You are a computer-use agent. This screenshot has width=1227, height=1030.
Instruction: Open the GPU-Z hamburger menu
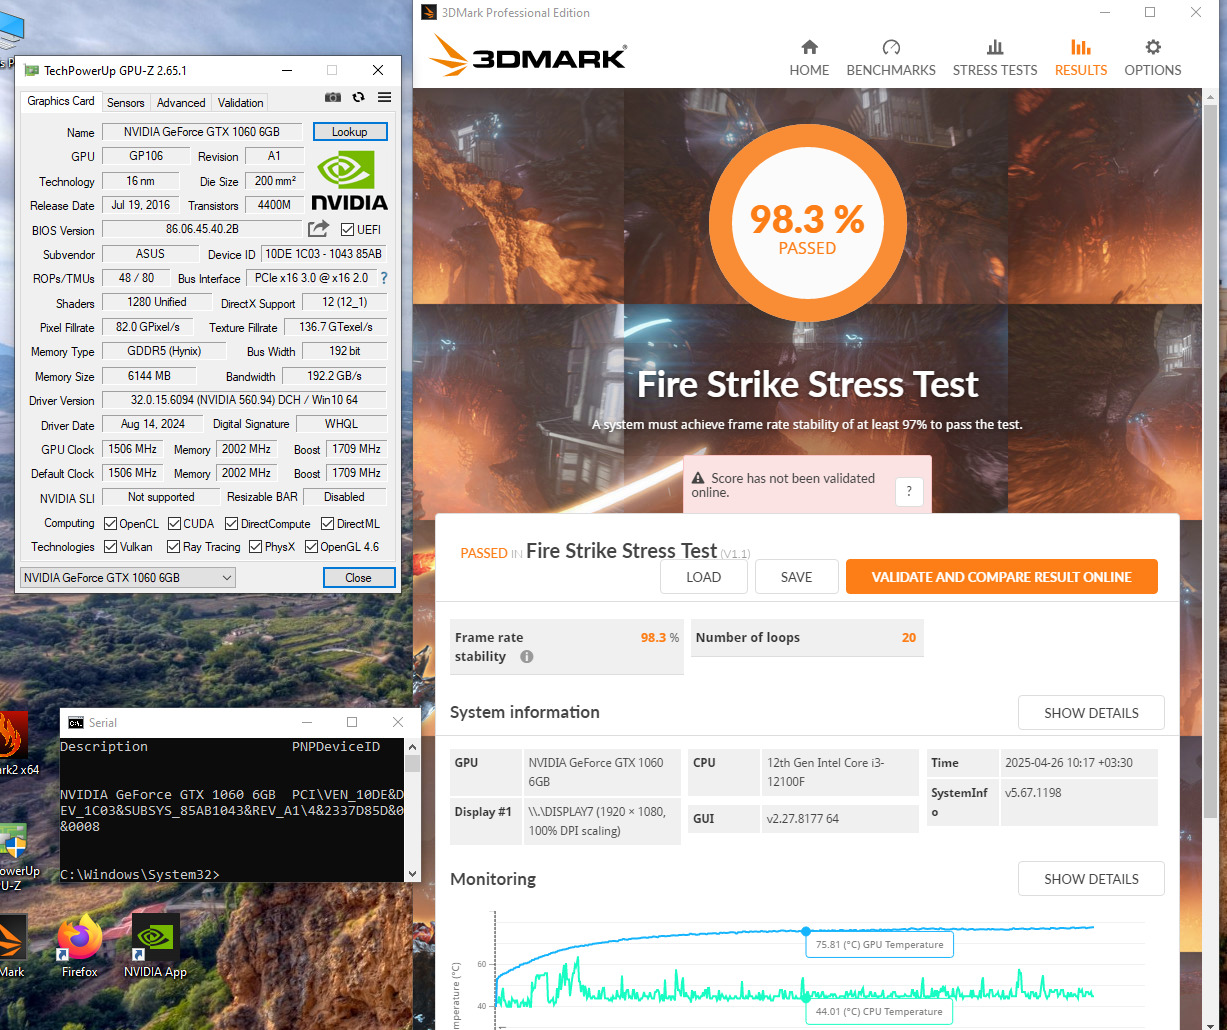click(385, 97)
